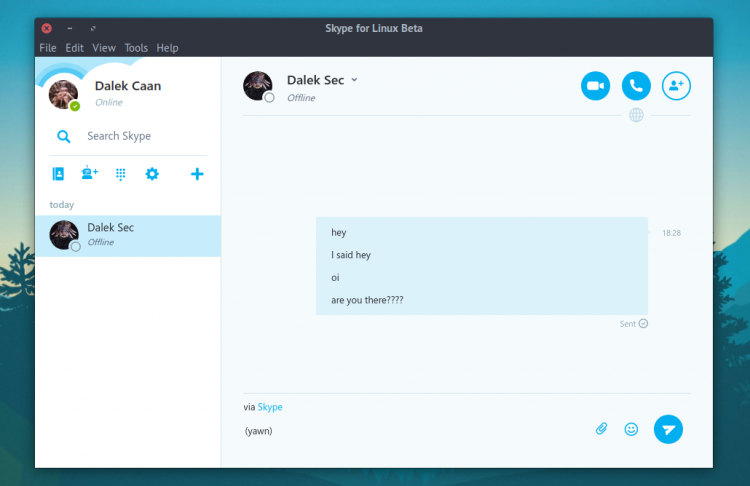This screenshot has height=486, width=750.
Task: Open Dalek Caan profile avatar
Action: pos(63,93)
